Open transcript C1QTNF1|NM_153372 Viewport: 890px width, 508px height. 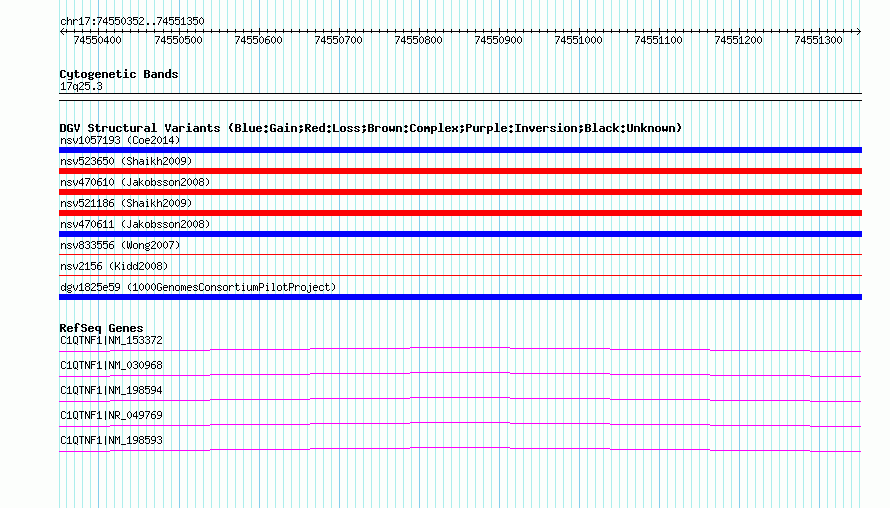[x=111, y=341]
